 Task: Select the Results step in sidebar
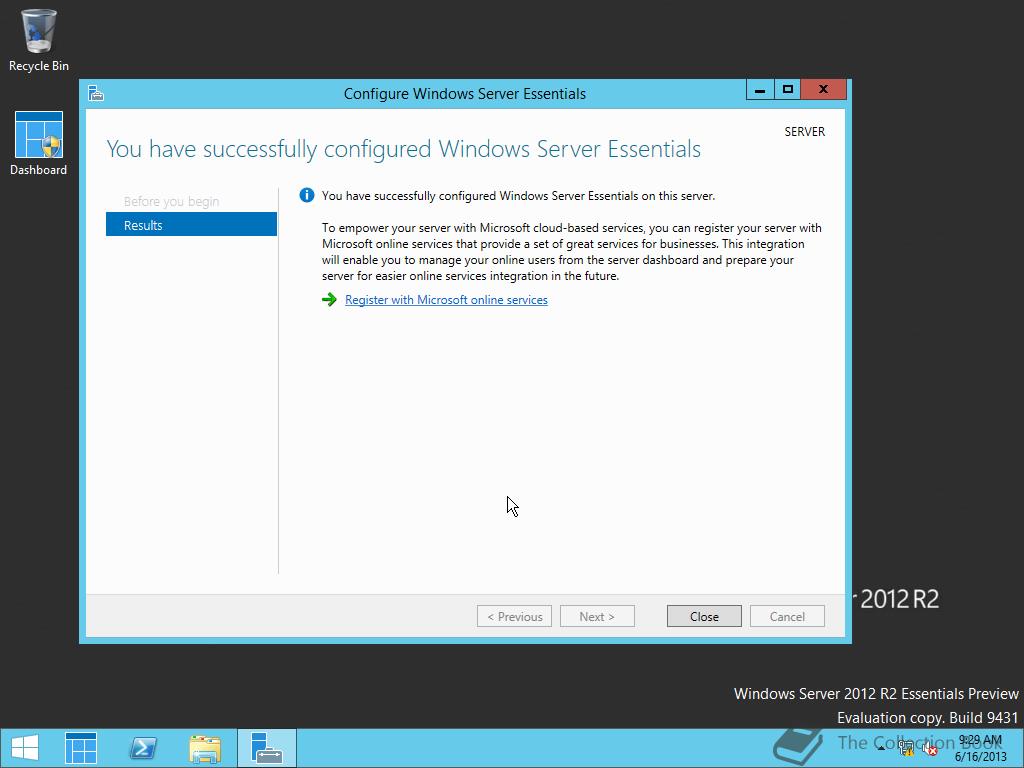(191, 225)
